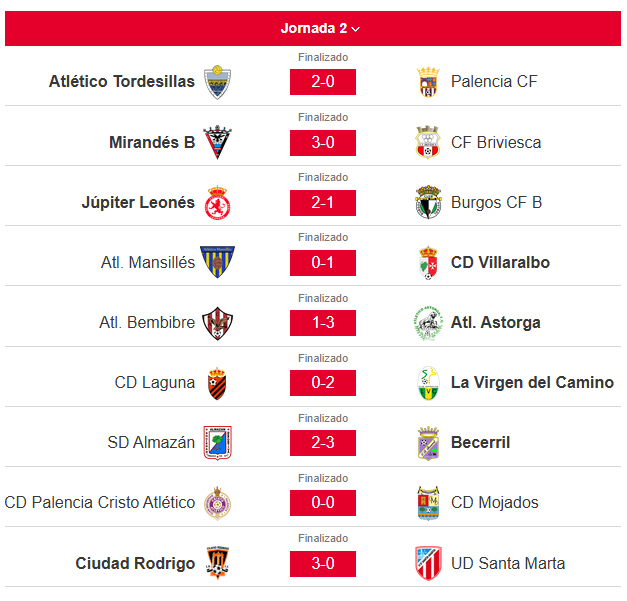The height and width of the screenshot is (601, 627).
Task: Open the CD Mojados team link
Action: (495, 503)
